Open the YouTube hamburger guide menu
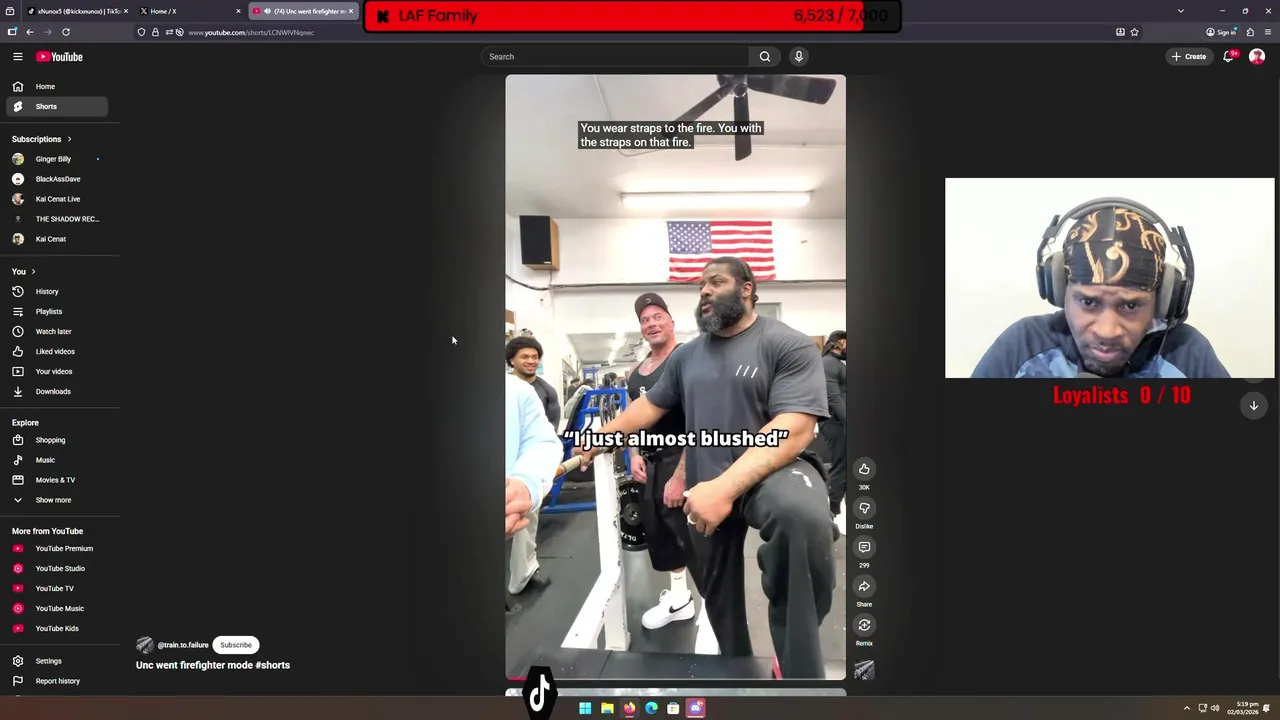Screen dimensions: 1280x720 coord(17,57)
